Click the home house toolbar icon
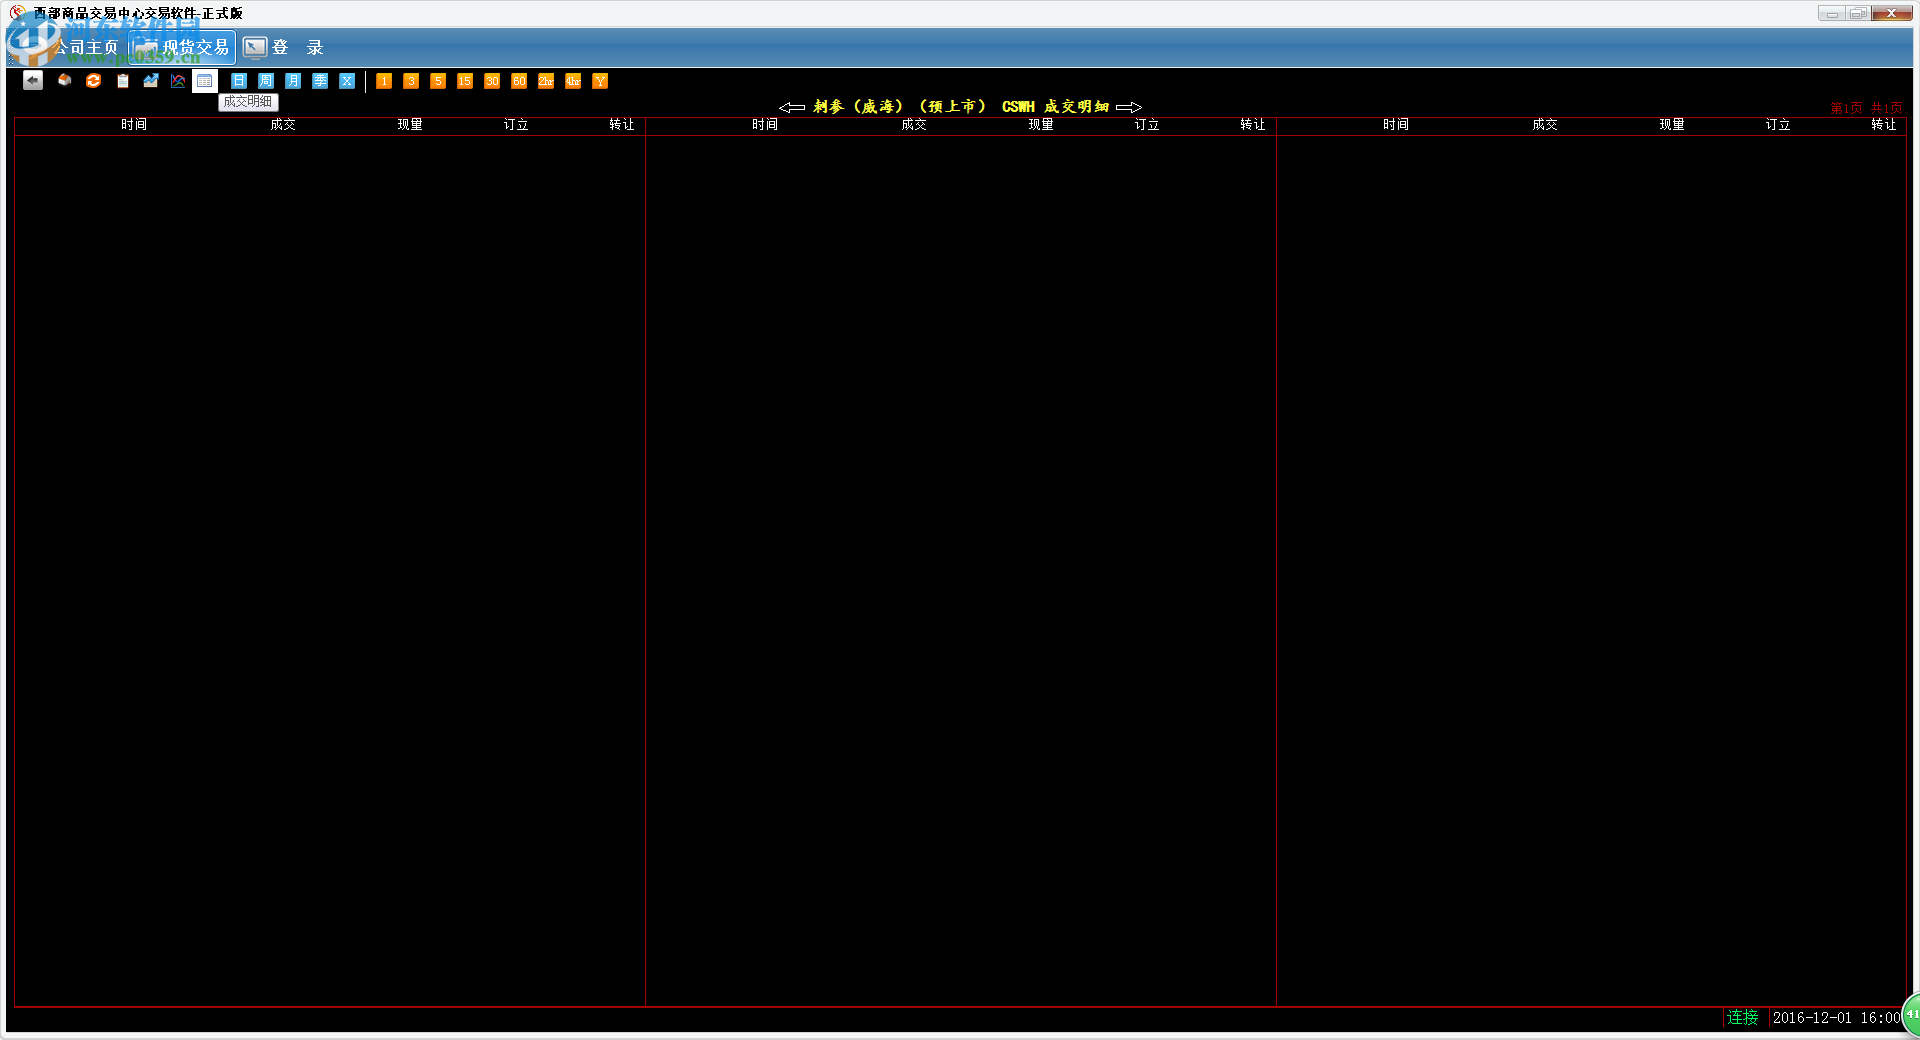The image size is (1920, 1040). (64, 81)
